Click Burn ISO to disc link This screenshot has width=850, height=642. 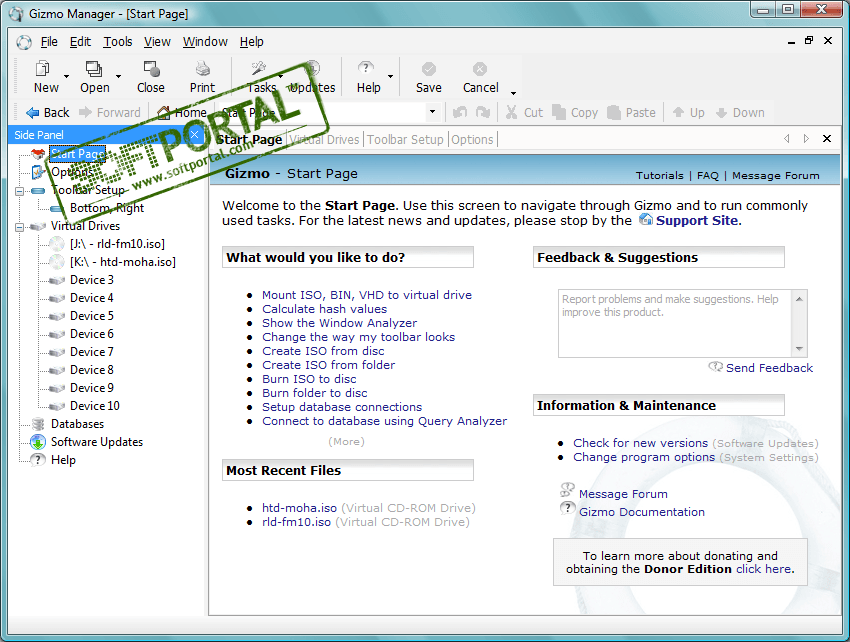(x=309, y=379)
